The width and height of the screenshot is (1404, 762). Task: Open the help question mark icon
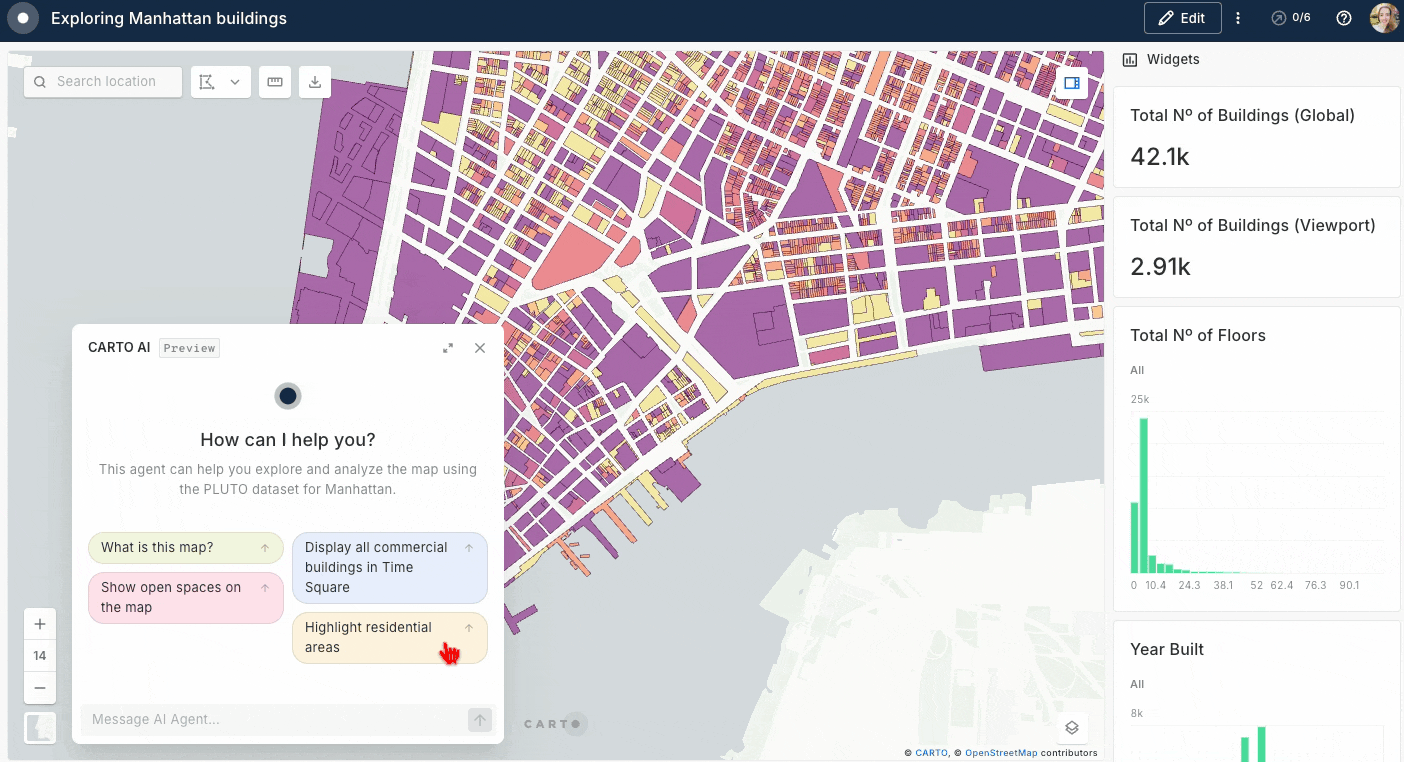(x=1344, y=18)
